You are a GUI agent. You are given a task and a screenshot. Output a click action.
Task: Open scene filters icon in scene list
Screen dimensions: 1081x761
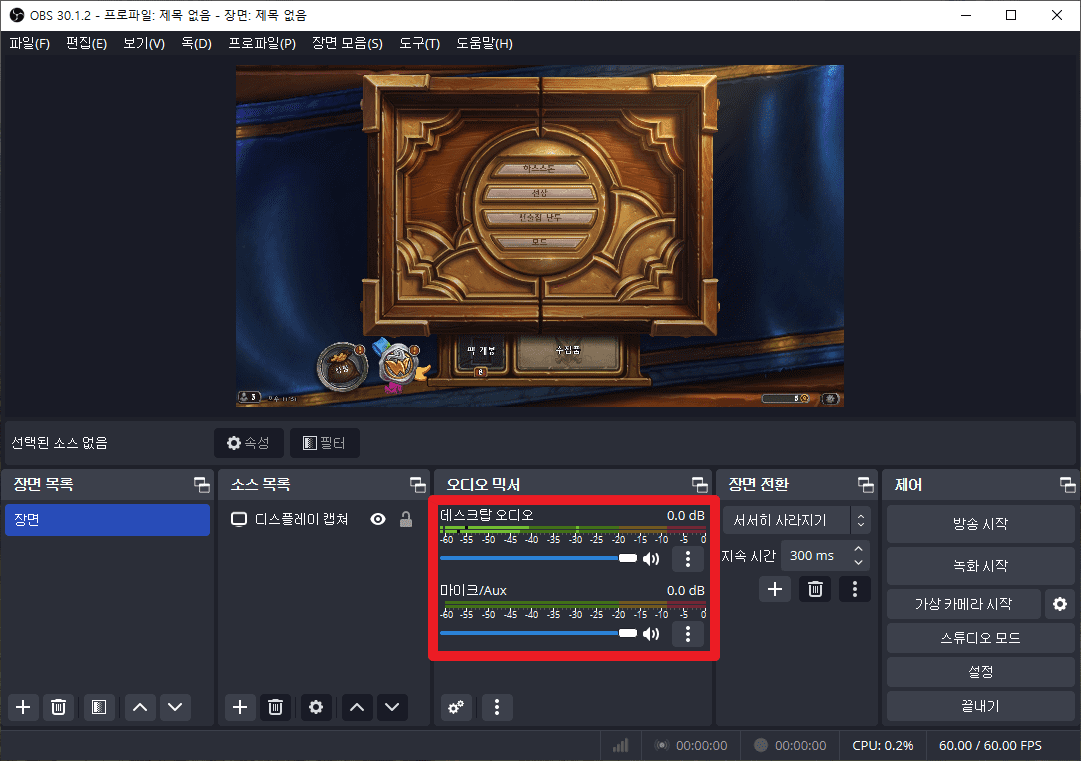[99, 707]
